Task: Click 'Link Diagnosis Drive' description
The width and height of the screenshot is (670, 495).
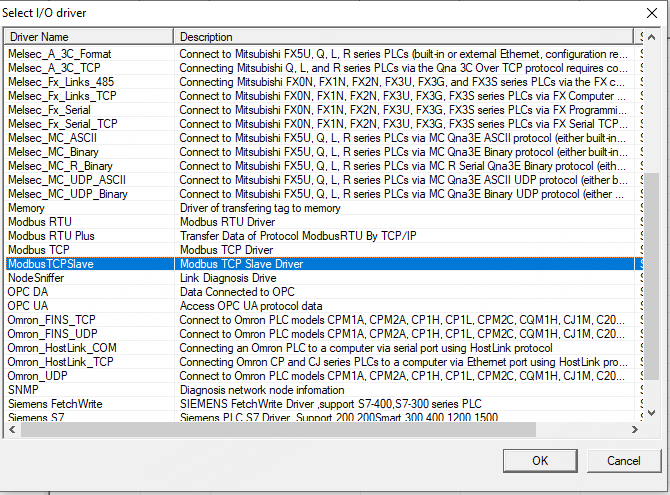Action: (x=228, y=278)
